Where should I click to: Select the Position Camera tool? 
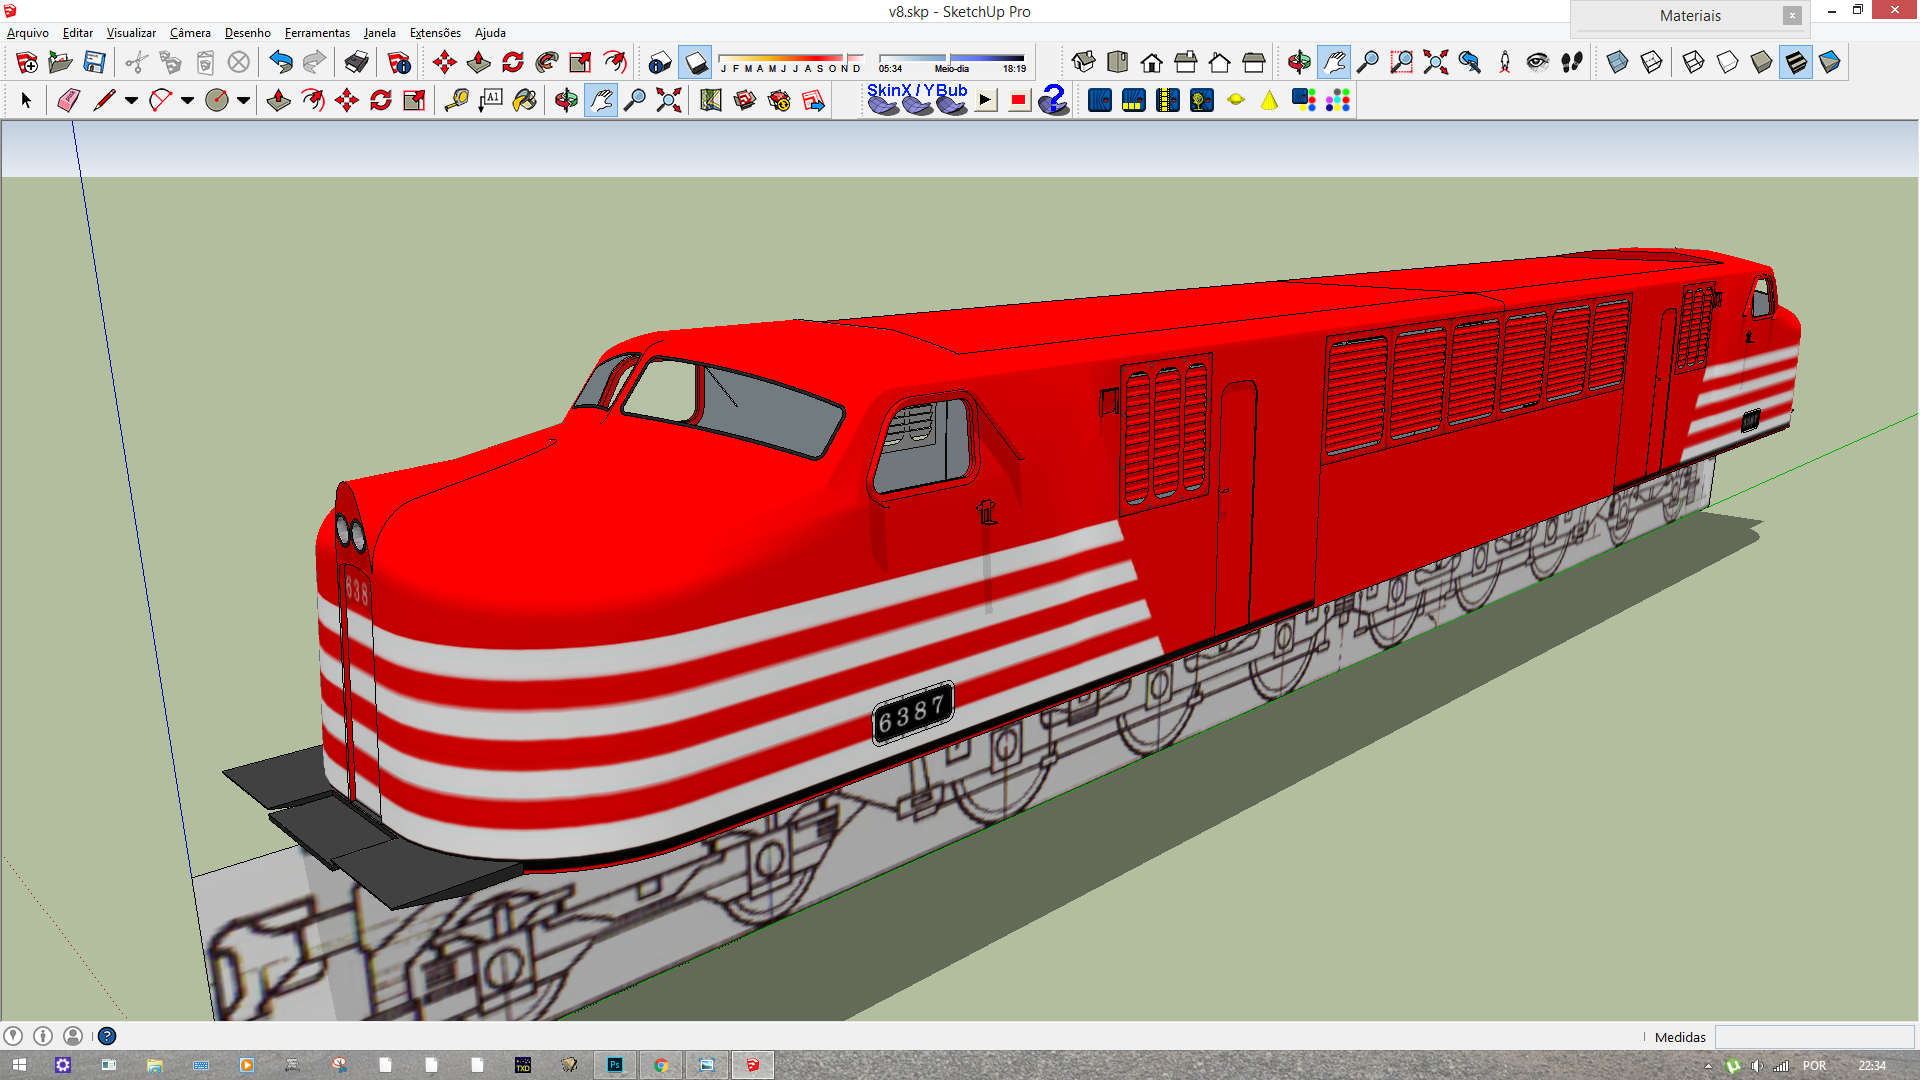tap(1505, 63)
